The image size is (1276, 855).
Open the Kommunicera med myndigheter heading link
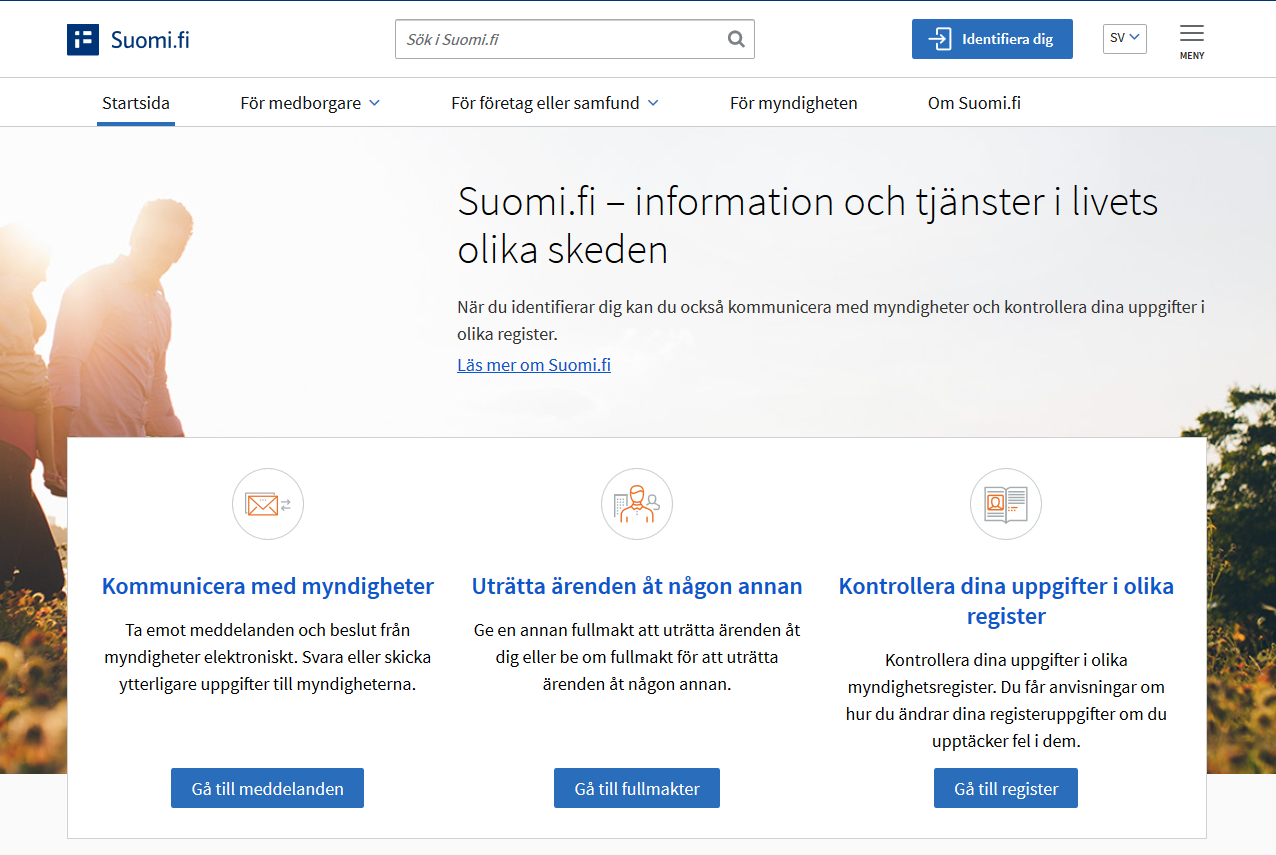point(268,586)
